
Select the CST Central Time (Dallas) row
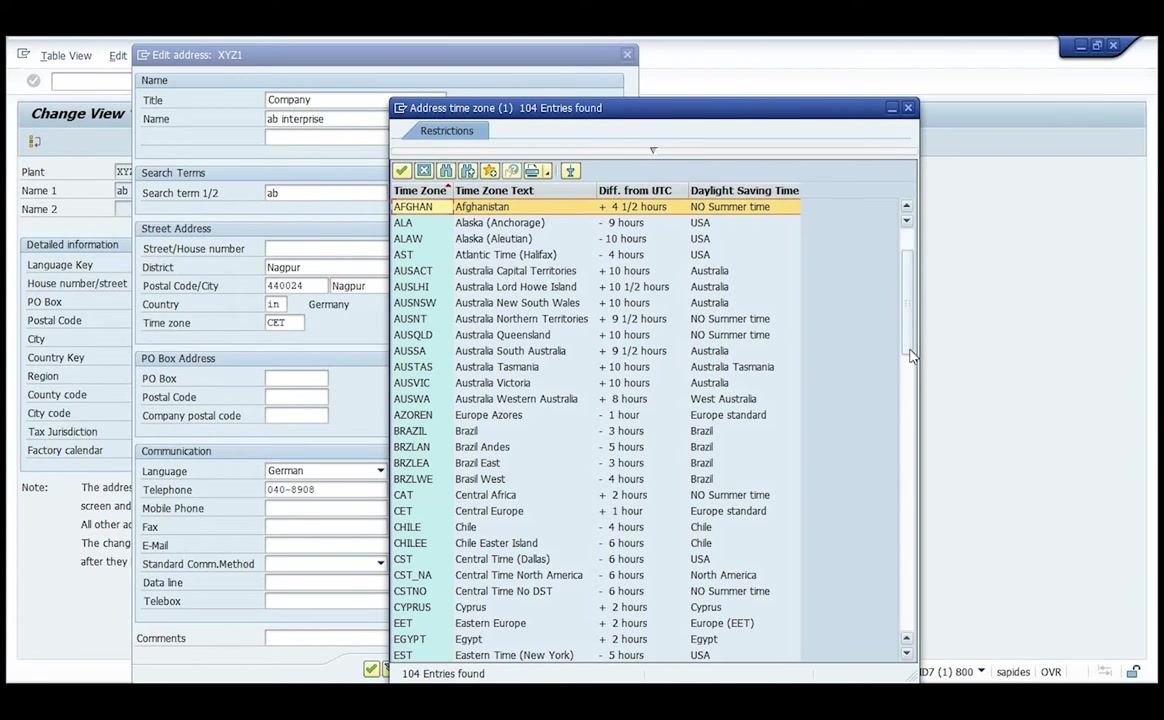[596, 560]
